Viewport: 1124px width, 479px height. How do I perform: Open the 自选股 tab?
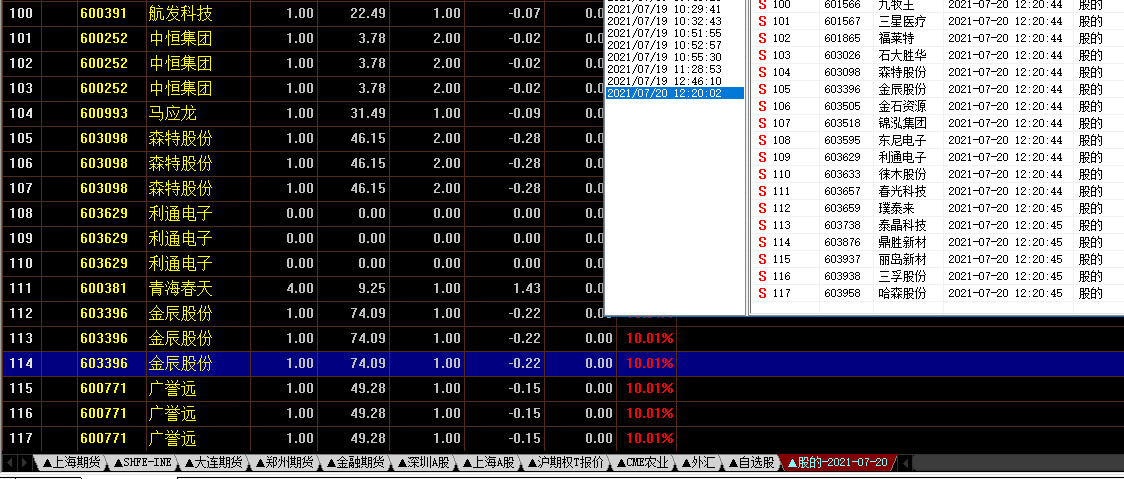point(750,463)
